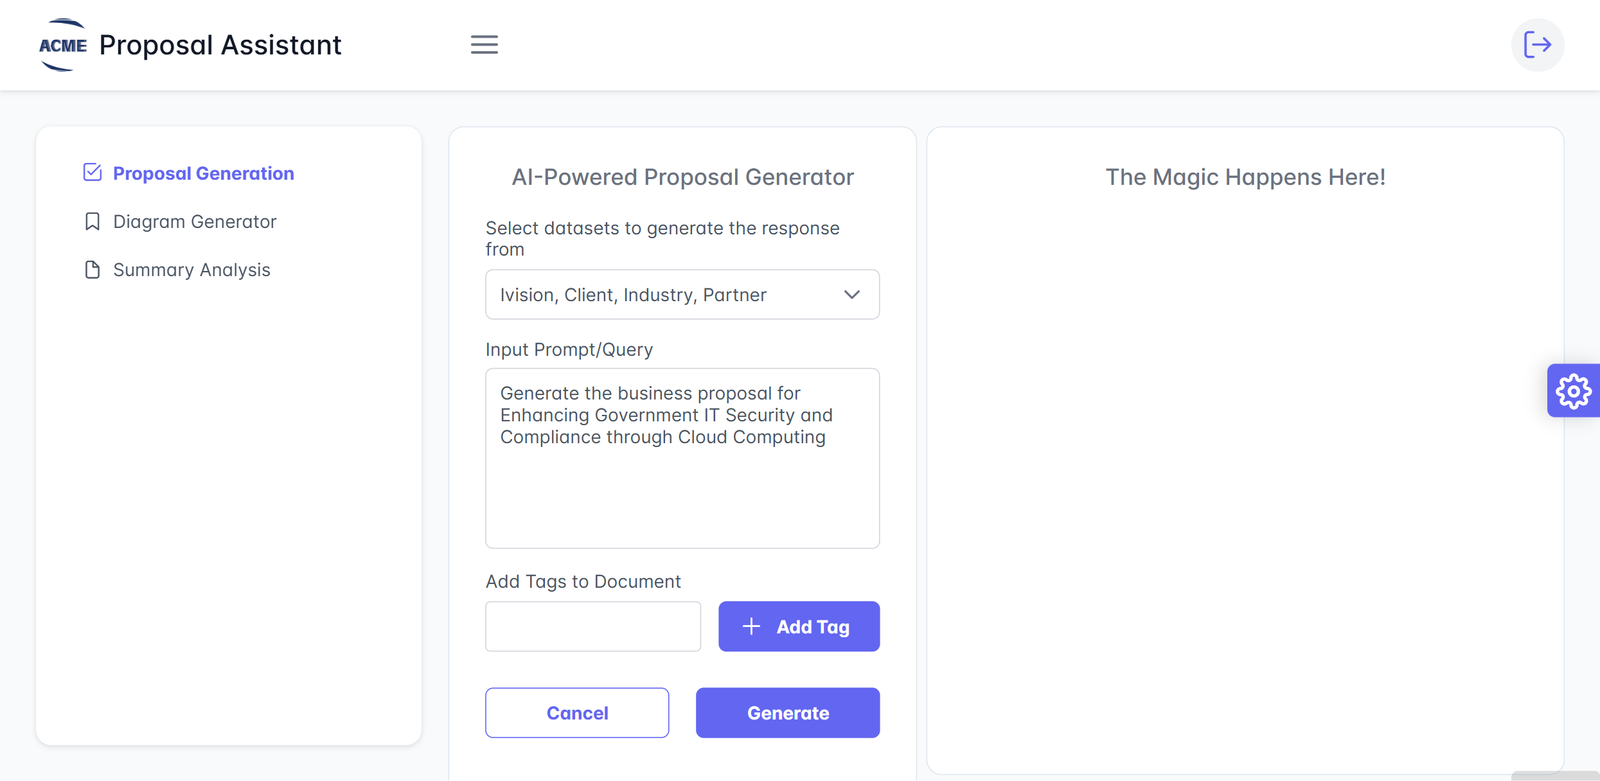
Task: Click the plus icon inside Add Tag button
Action: tap(750, 626)
